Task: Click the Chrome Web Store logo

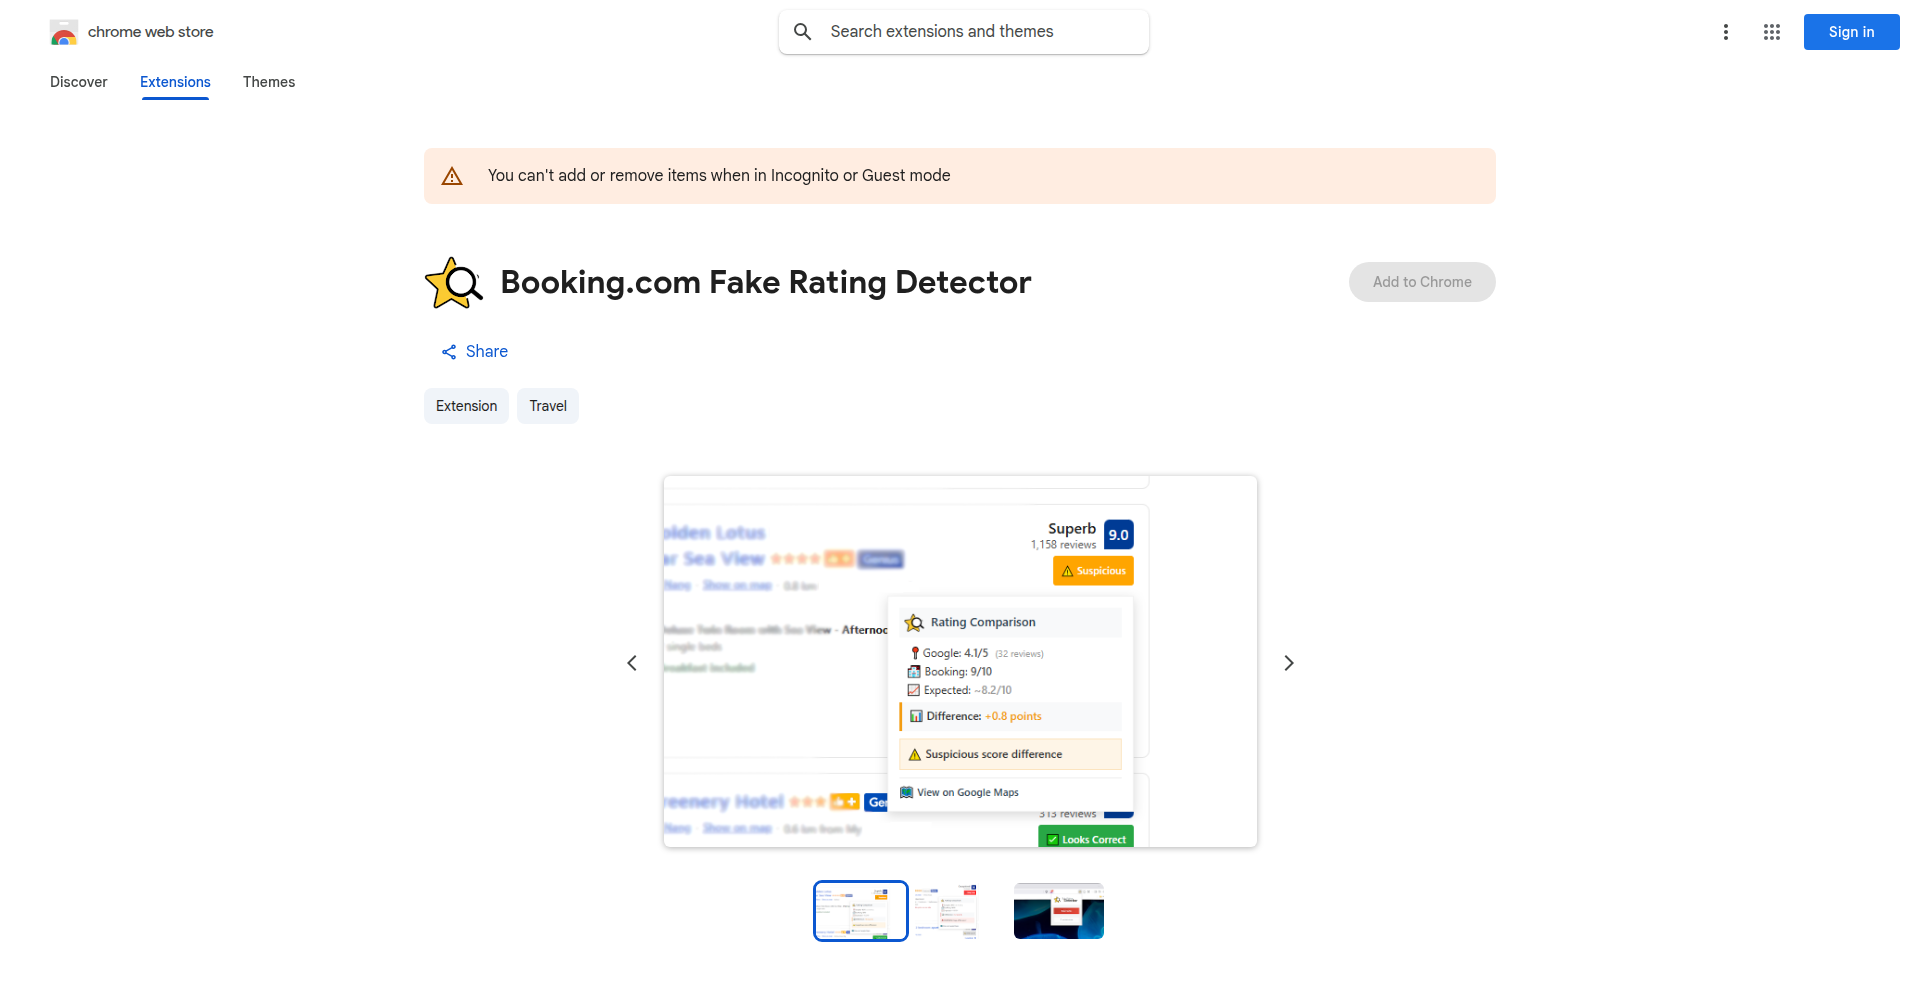Action: (x=64, y=32)
